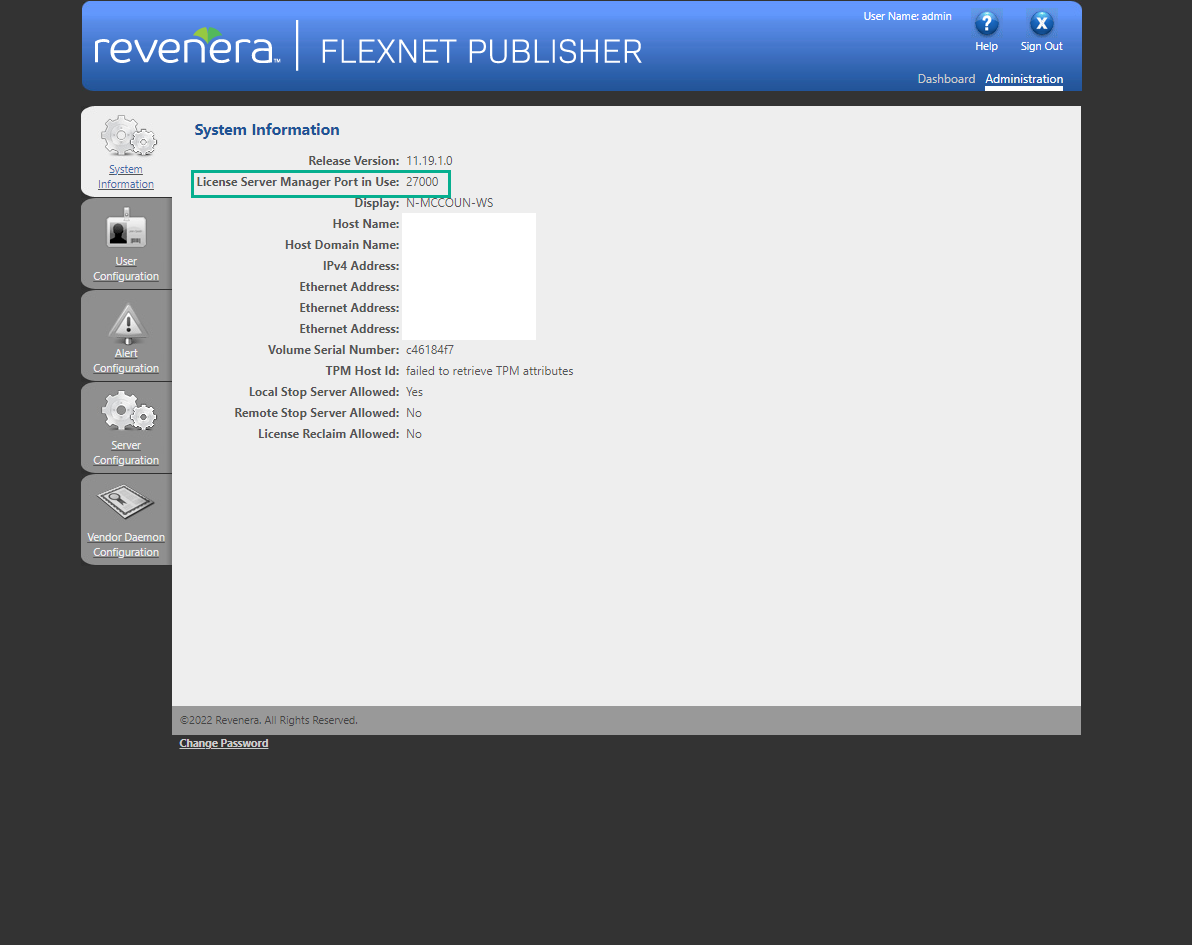Click the 'License Reclaim Allowed:' label

pyautogui.click(x=328, y=434)
